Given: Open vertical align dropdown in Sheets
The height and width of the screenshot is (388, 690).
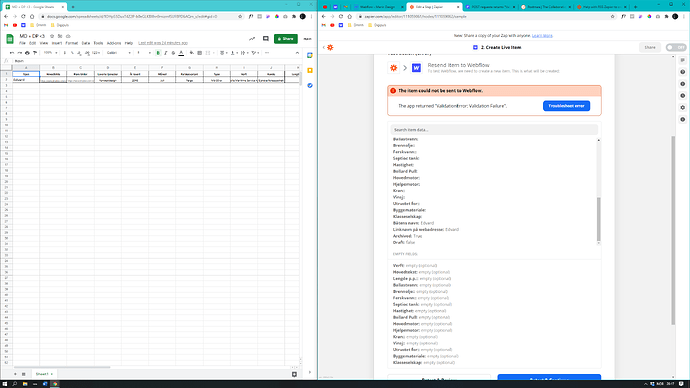Looking at the screenshot, I should point(234,53).
